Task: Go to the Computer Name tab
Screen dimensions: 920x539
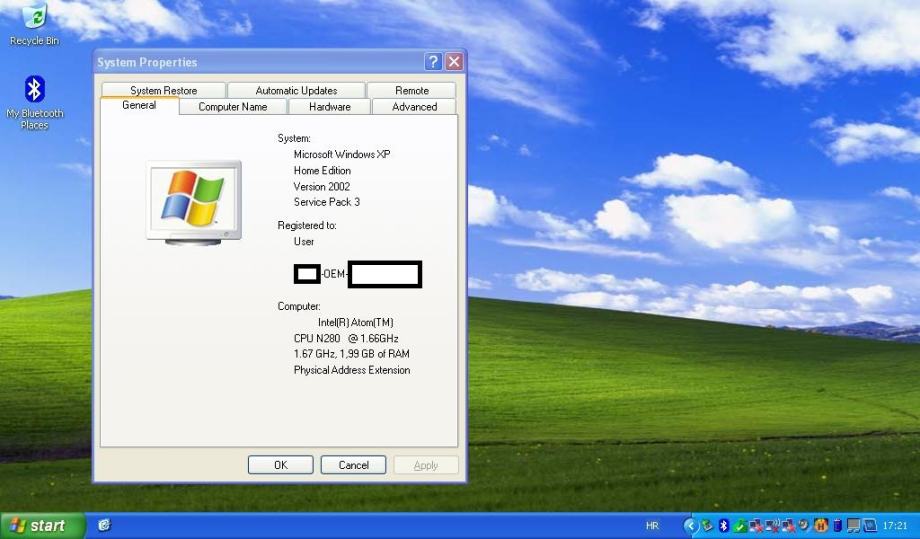Action: [233, 107]
